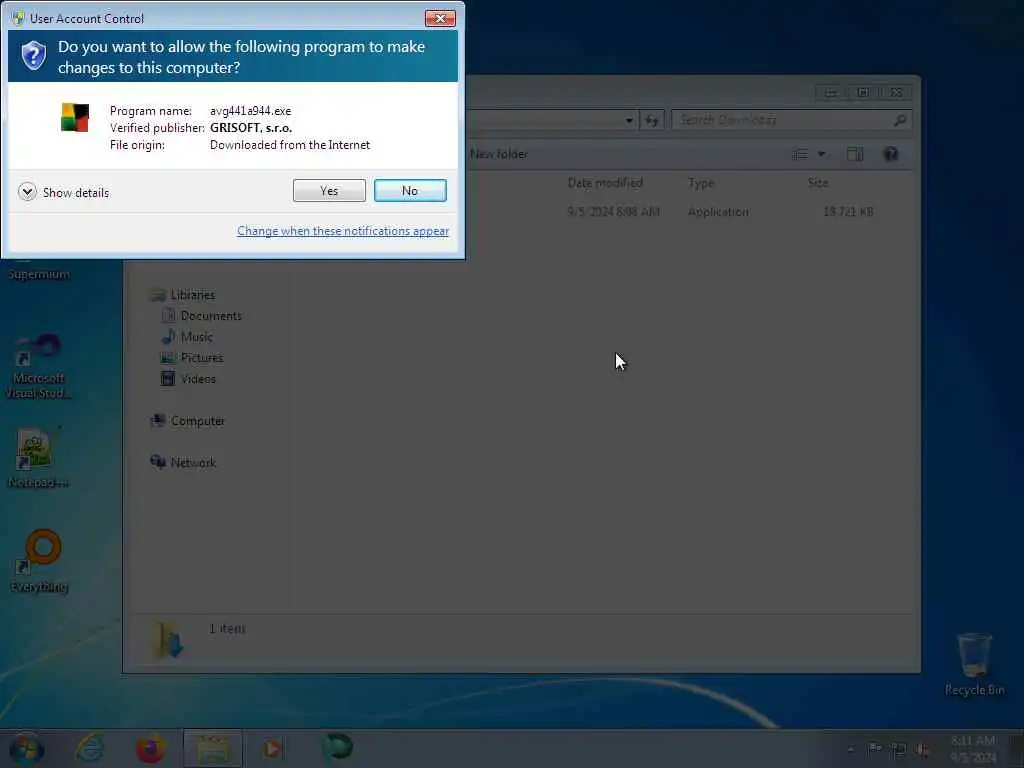Click the Libraries folder icon in sidebar
Image resolution: width=1024 pixels, height=768 pixels.
tap(158, 295)
